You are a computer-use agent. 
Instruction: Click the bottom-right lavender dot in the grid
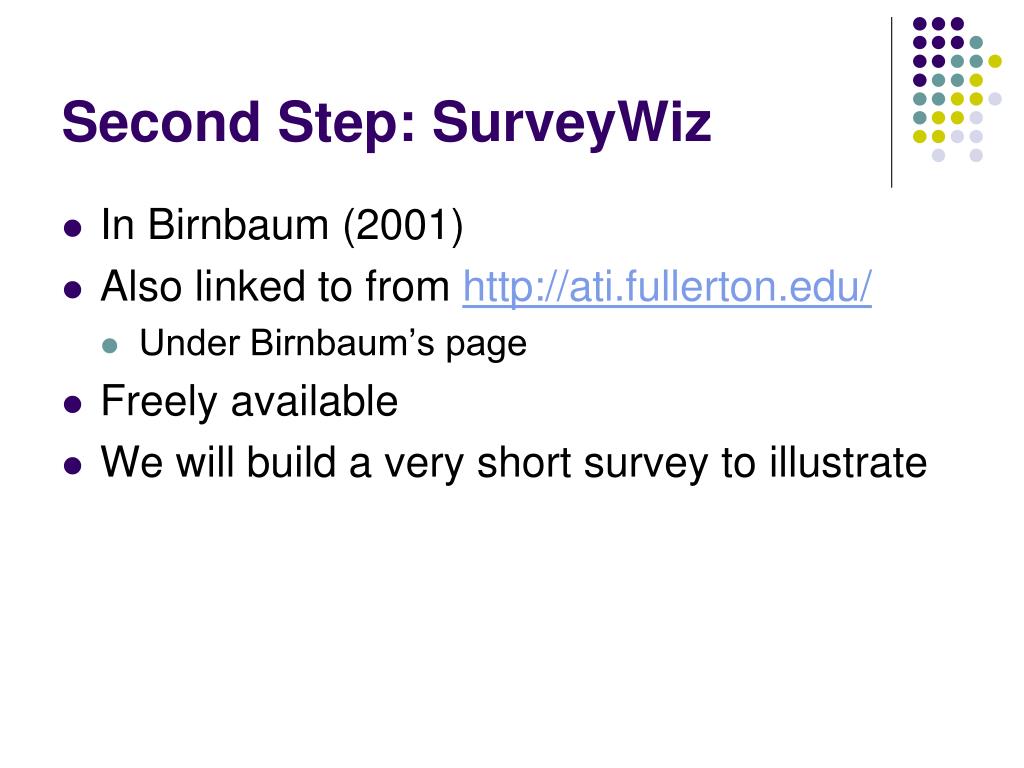pyautogui.click(x=976, y=155)
